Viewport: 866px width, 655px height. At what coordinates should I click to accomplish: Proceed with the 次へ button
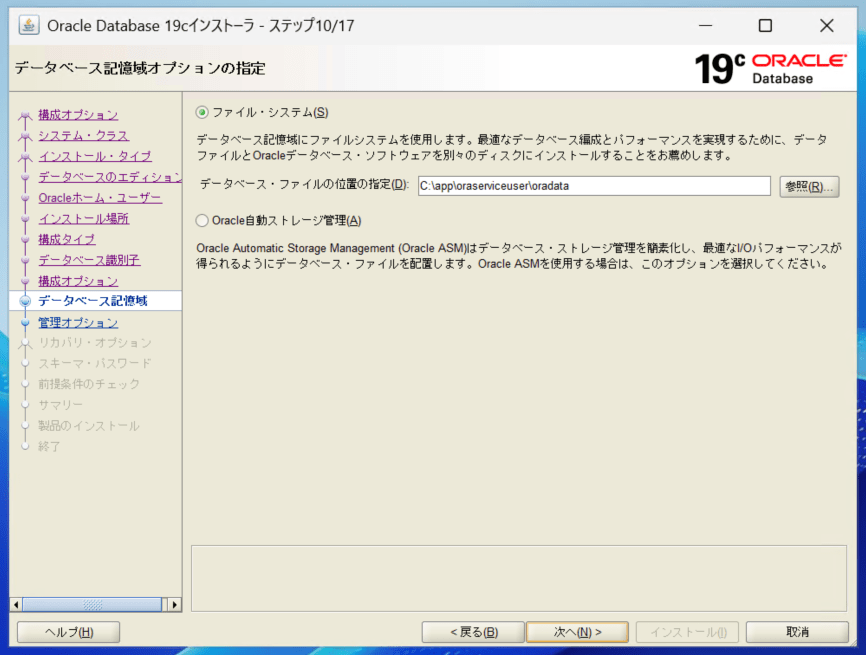tap(577, 632)
